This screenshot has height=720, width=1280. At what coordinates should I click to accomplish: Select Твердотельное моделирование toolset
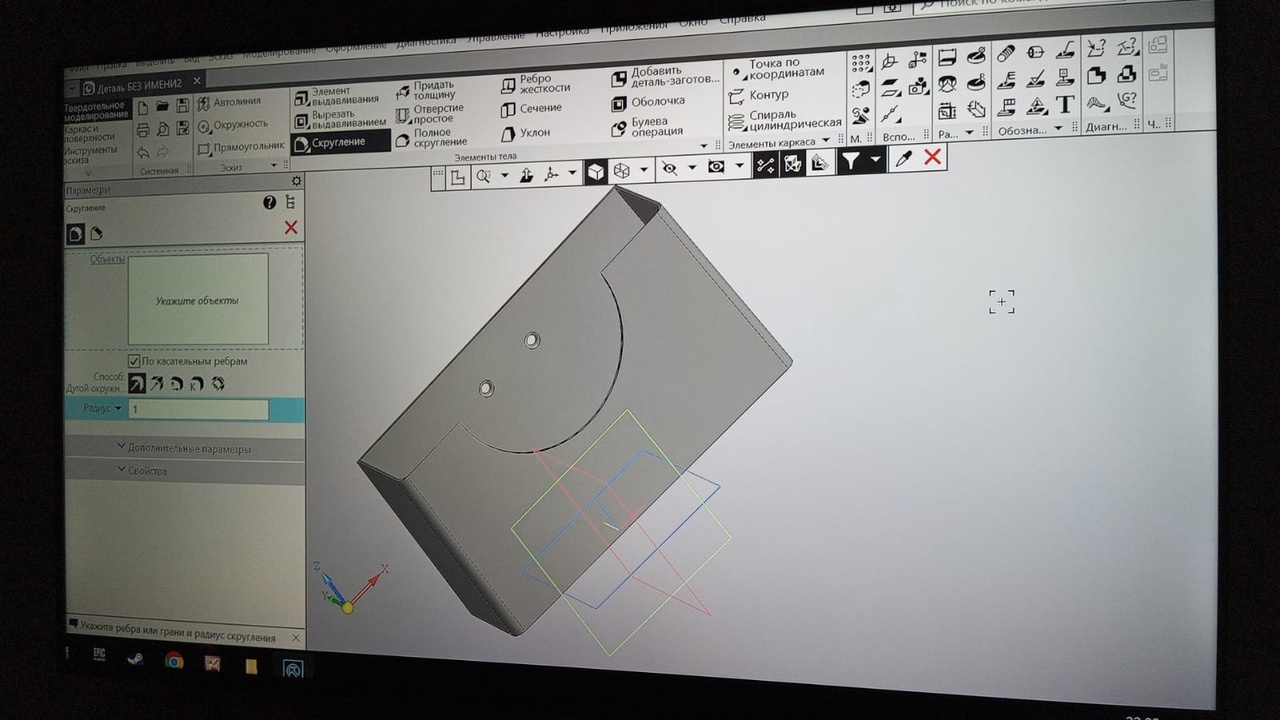click(x=97, y=111)
